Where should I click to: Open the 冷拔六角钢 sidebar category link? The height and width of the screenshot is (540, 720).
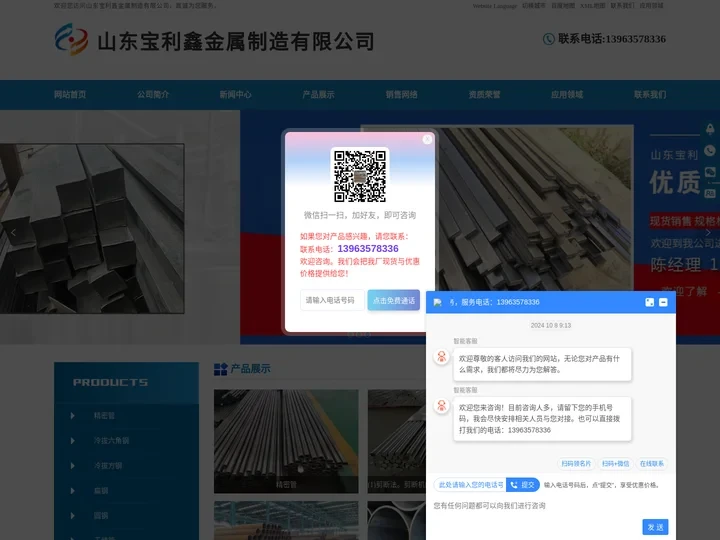[x=111, y=441]
